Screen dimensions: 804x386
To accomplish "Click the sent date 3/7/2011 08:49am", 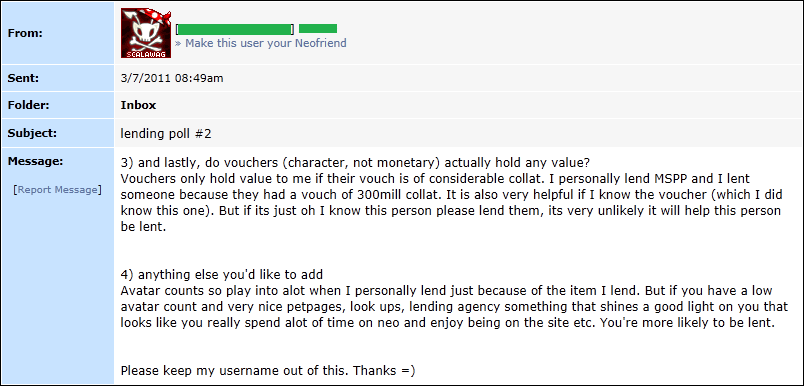I will [172, 78].
